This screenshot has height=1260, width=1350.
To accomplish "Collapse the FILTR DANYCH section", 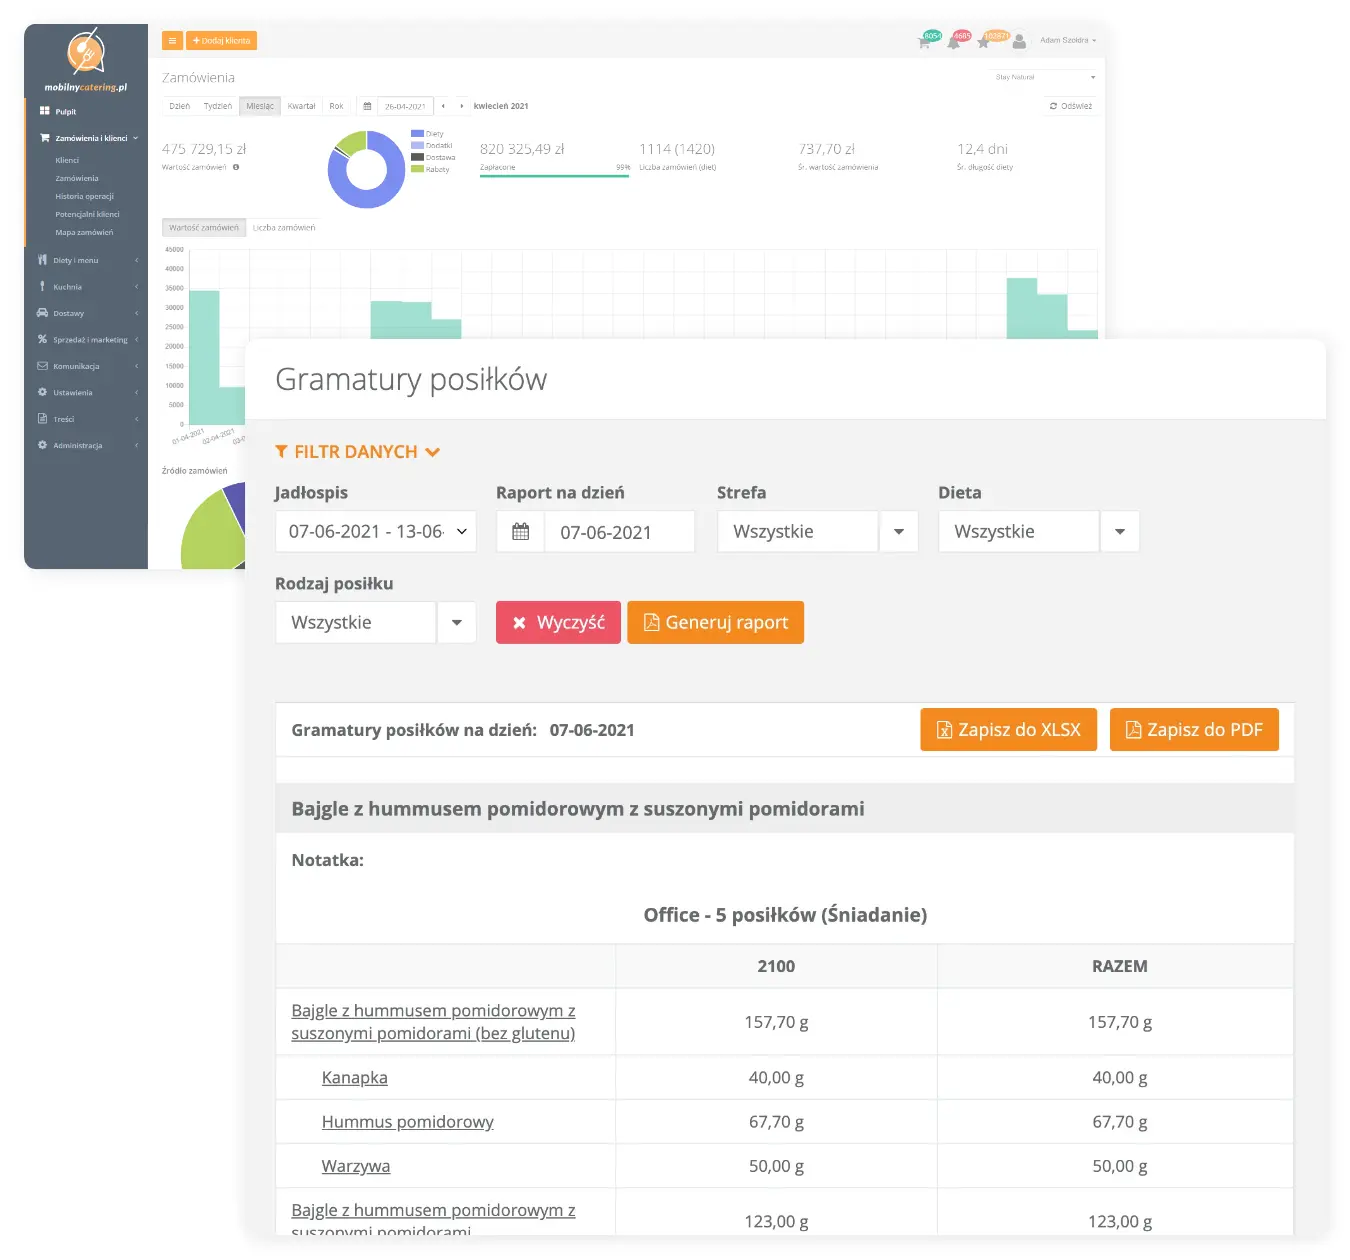I will [x=357, y=452].
